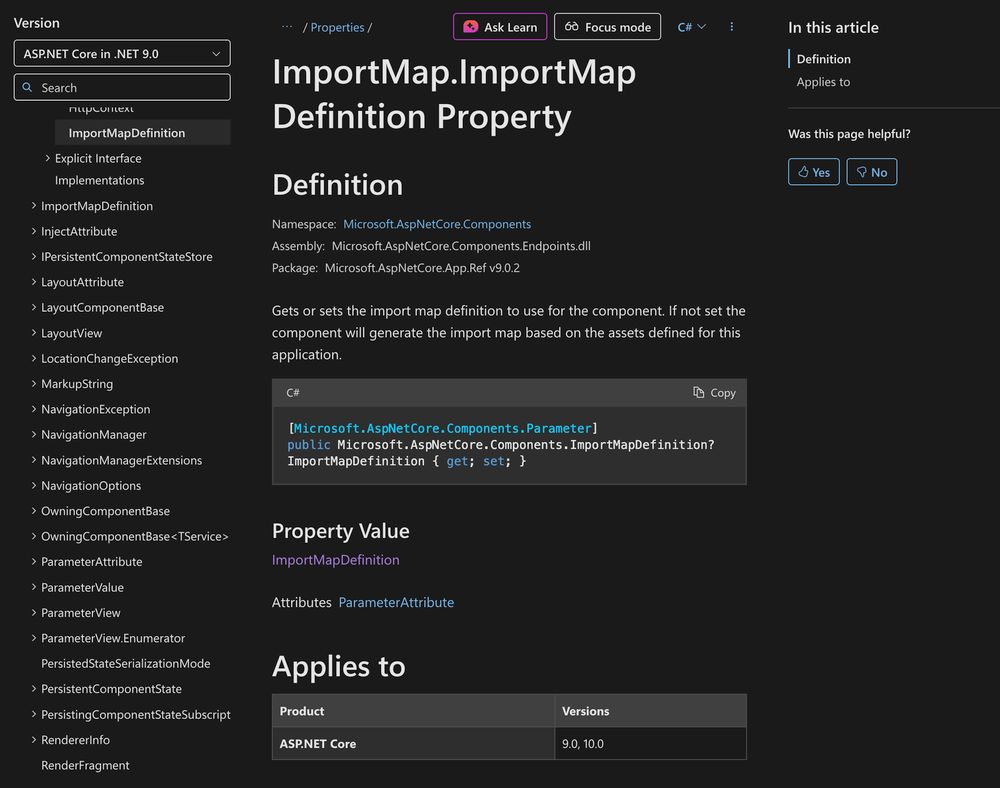Click Microsoft.AspNetCore.Components.Parameter in code
Image resolution: width=1000 pixels, height=788 pixels.
443,428
